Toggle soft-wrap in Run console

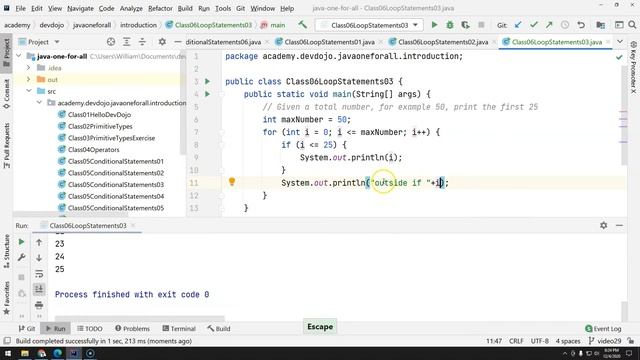coord(39,273)
